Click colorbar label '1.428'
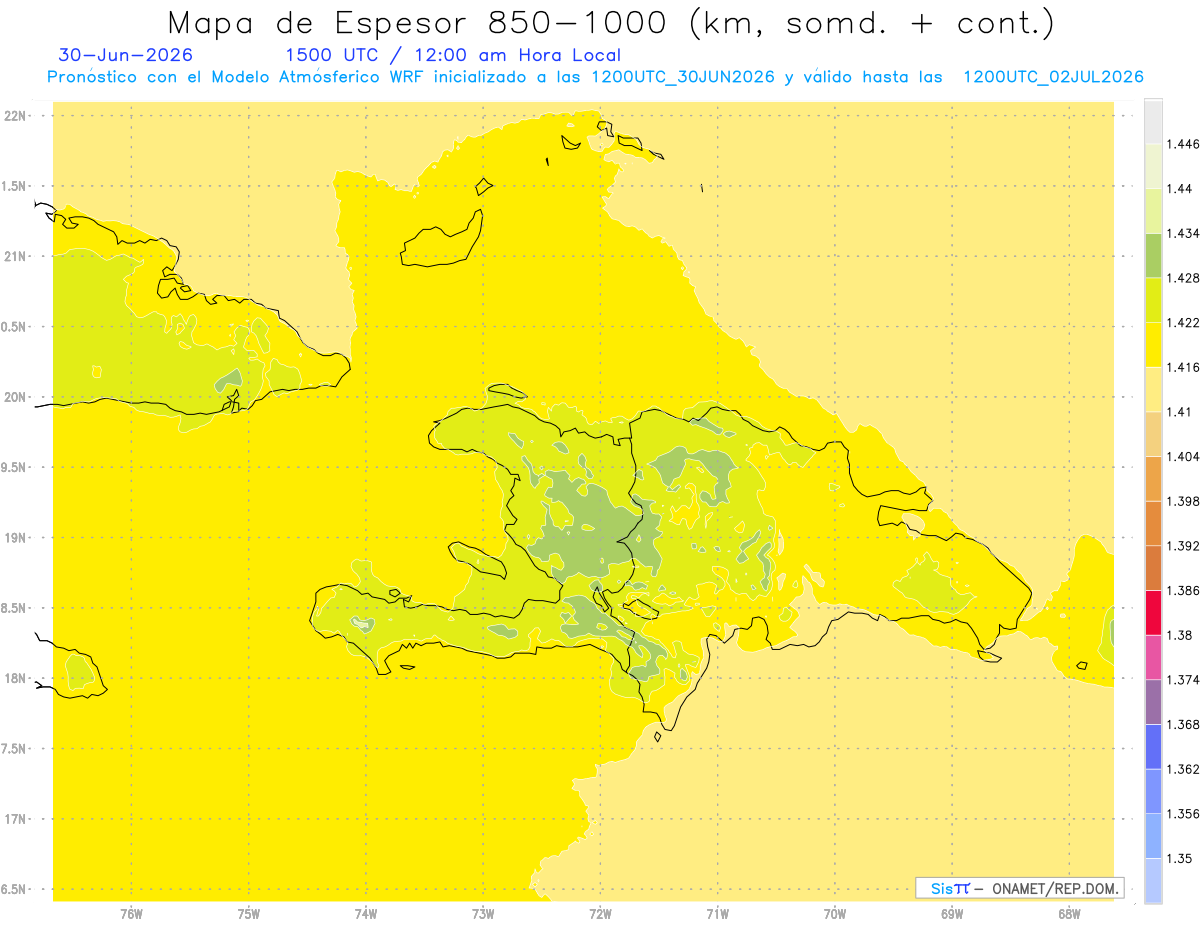 click(1183, 278)
